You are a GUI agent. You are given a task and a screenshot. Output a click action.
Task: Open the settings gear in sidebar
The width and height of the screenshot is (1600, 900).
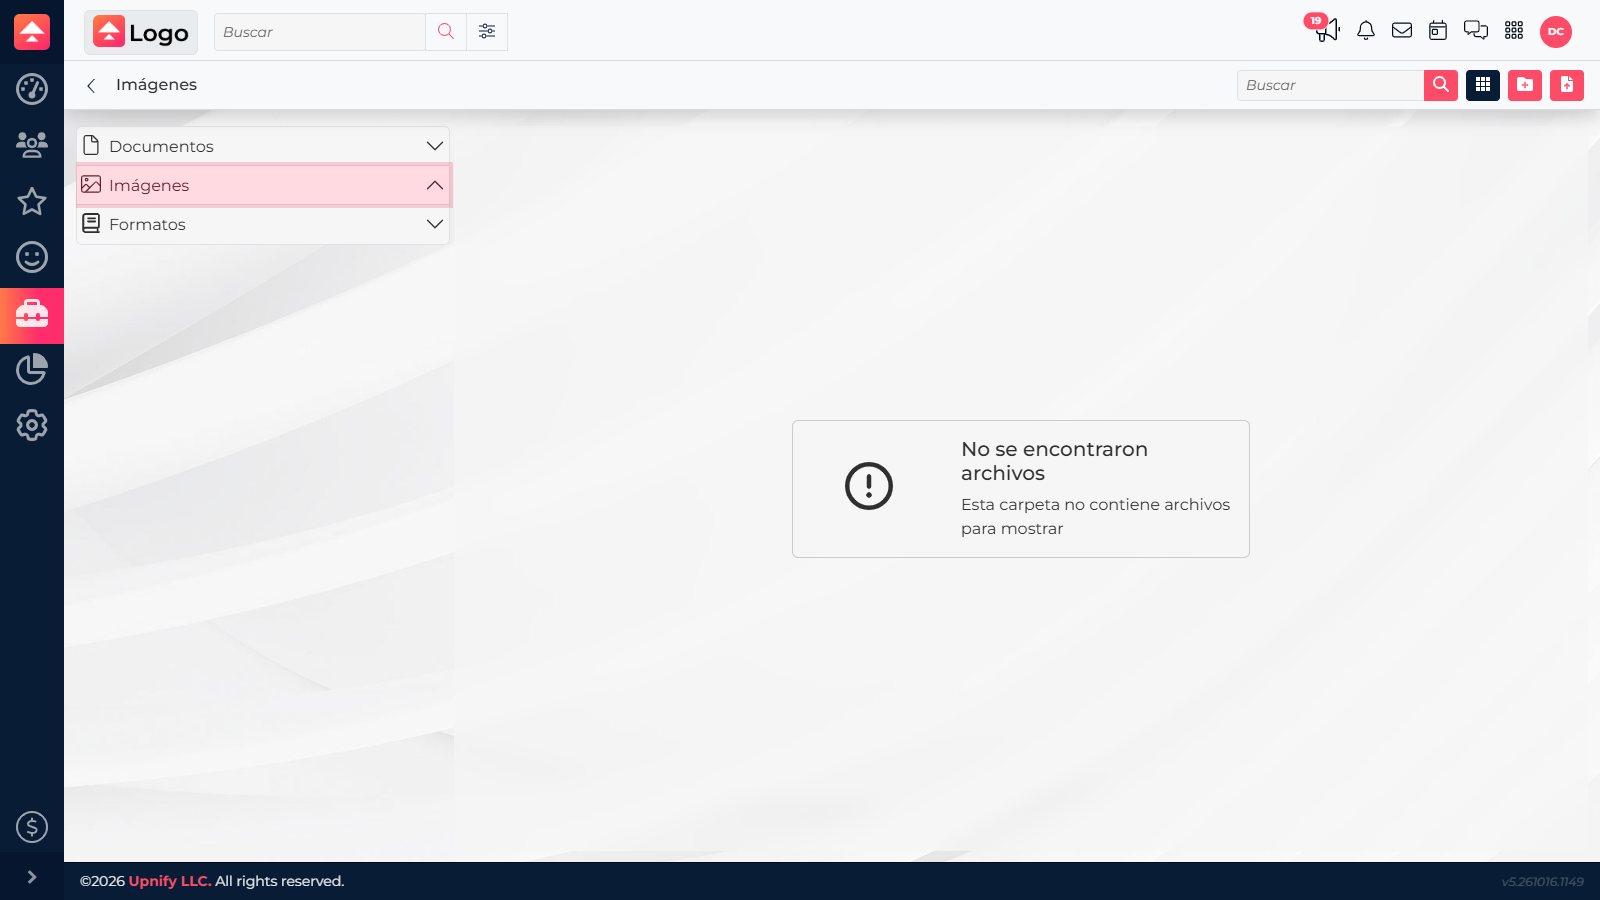[x=32, y=425]
